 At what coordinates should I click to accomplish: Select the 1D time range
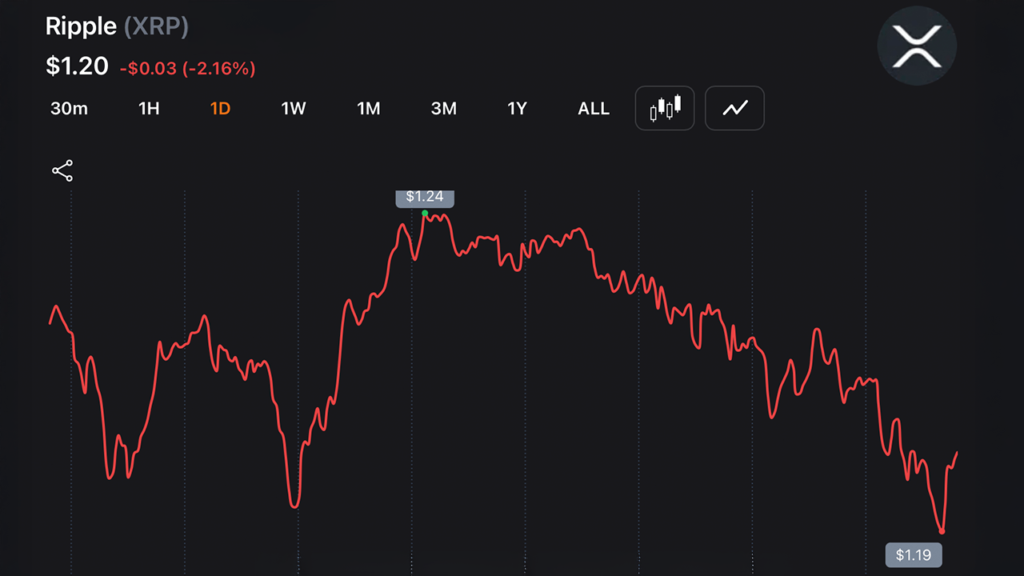(220, 108)
